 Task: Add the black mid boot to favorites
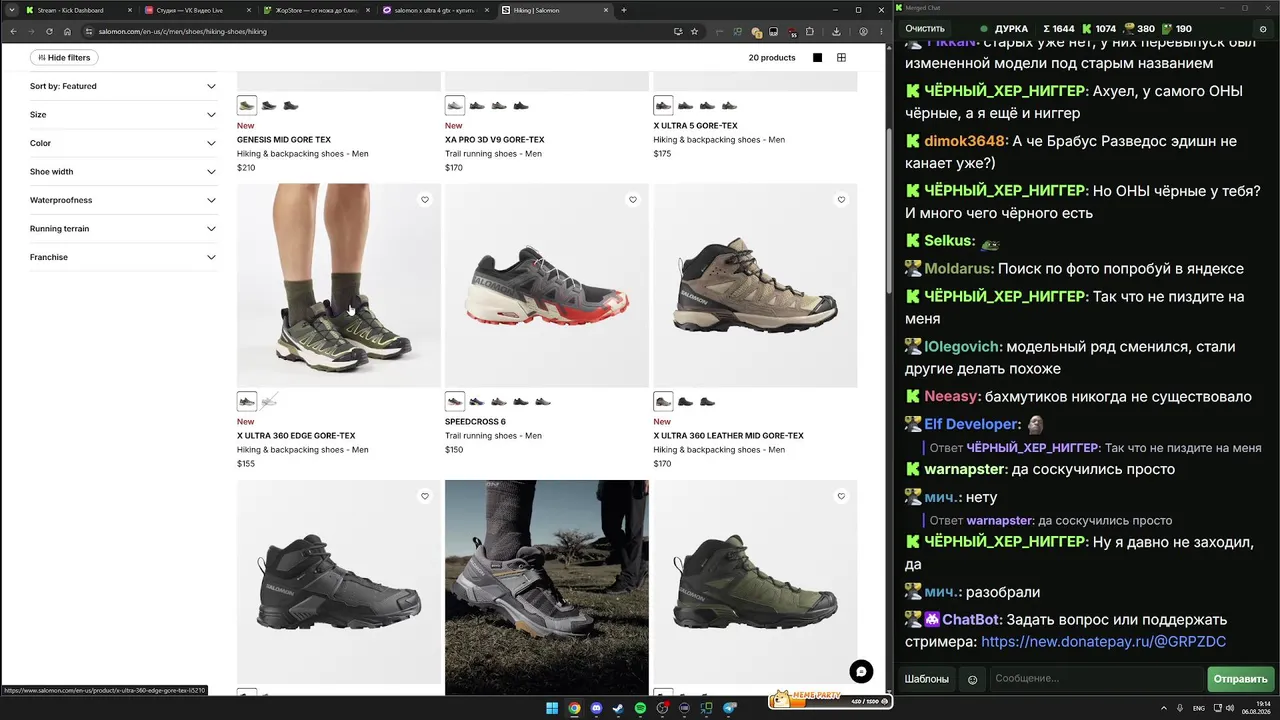425,496
